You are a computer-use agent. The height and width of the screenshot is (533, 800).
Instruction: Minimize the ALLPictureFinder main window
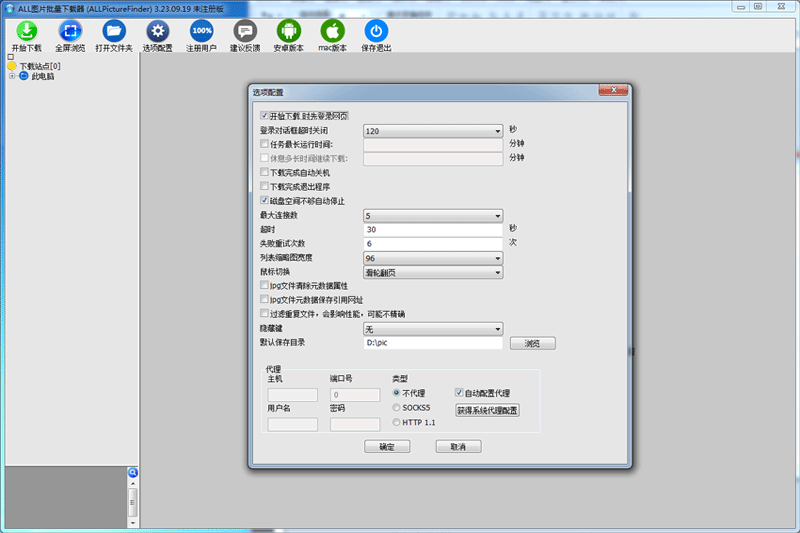click(x=740, y=7)
